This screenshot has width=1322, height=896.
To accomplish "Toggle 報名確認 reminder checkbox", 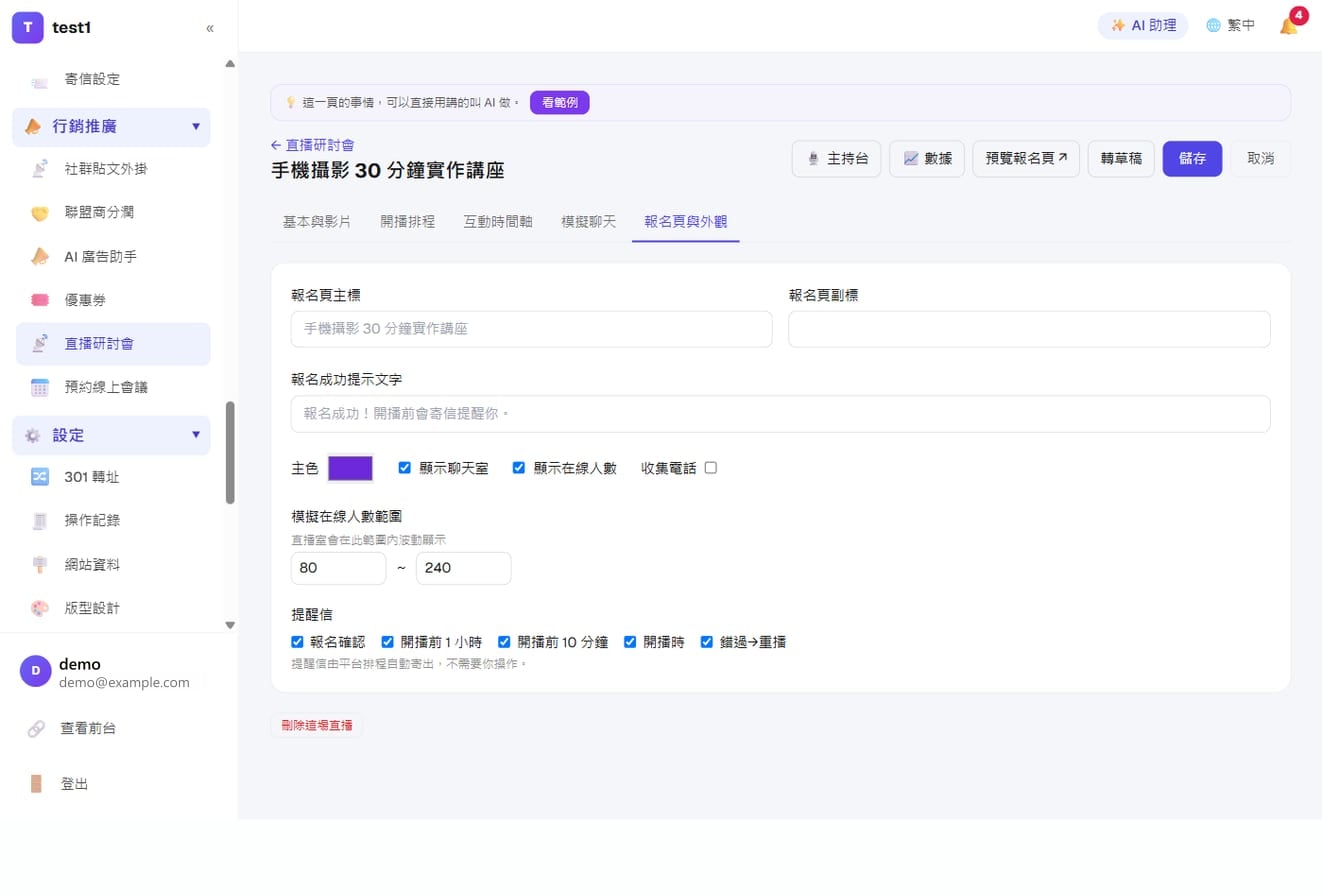I will [297, 642].
